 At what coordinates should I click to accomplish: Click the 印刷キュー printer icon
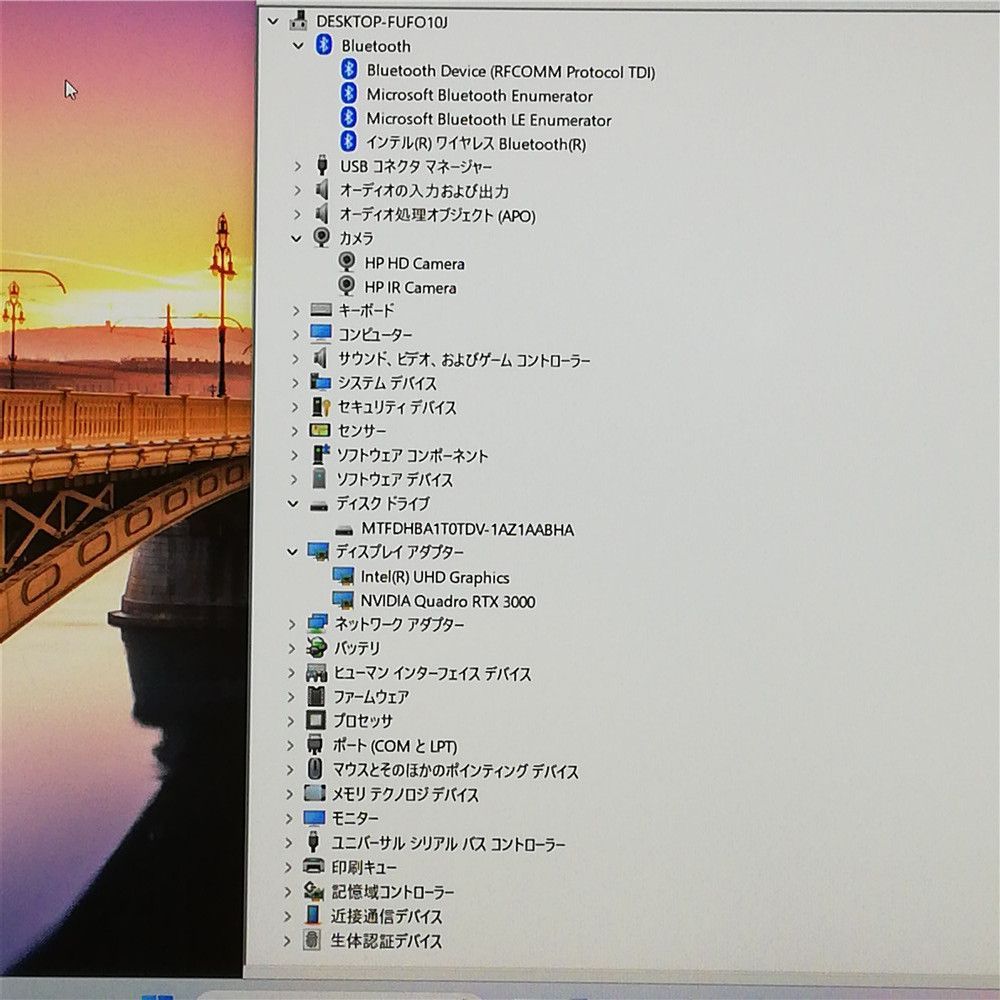[x=314, y=867]
